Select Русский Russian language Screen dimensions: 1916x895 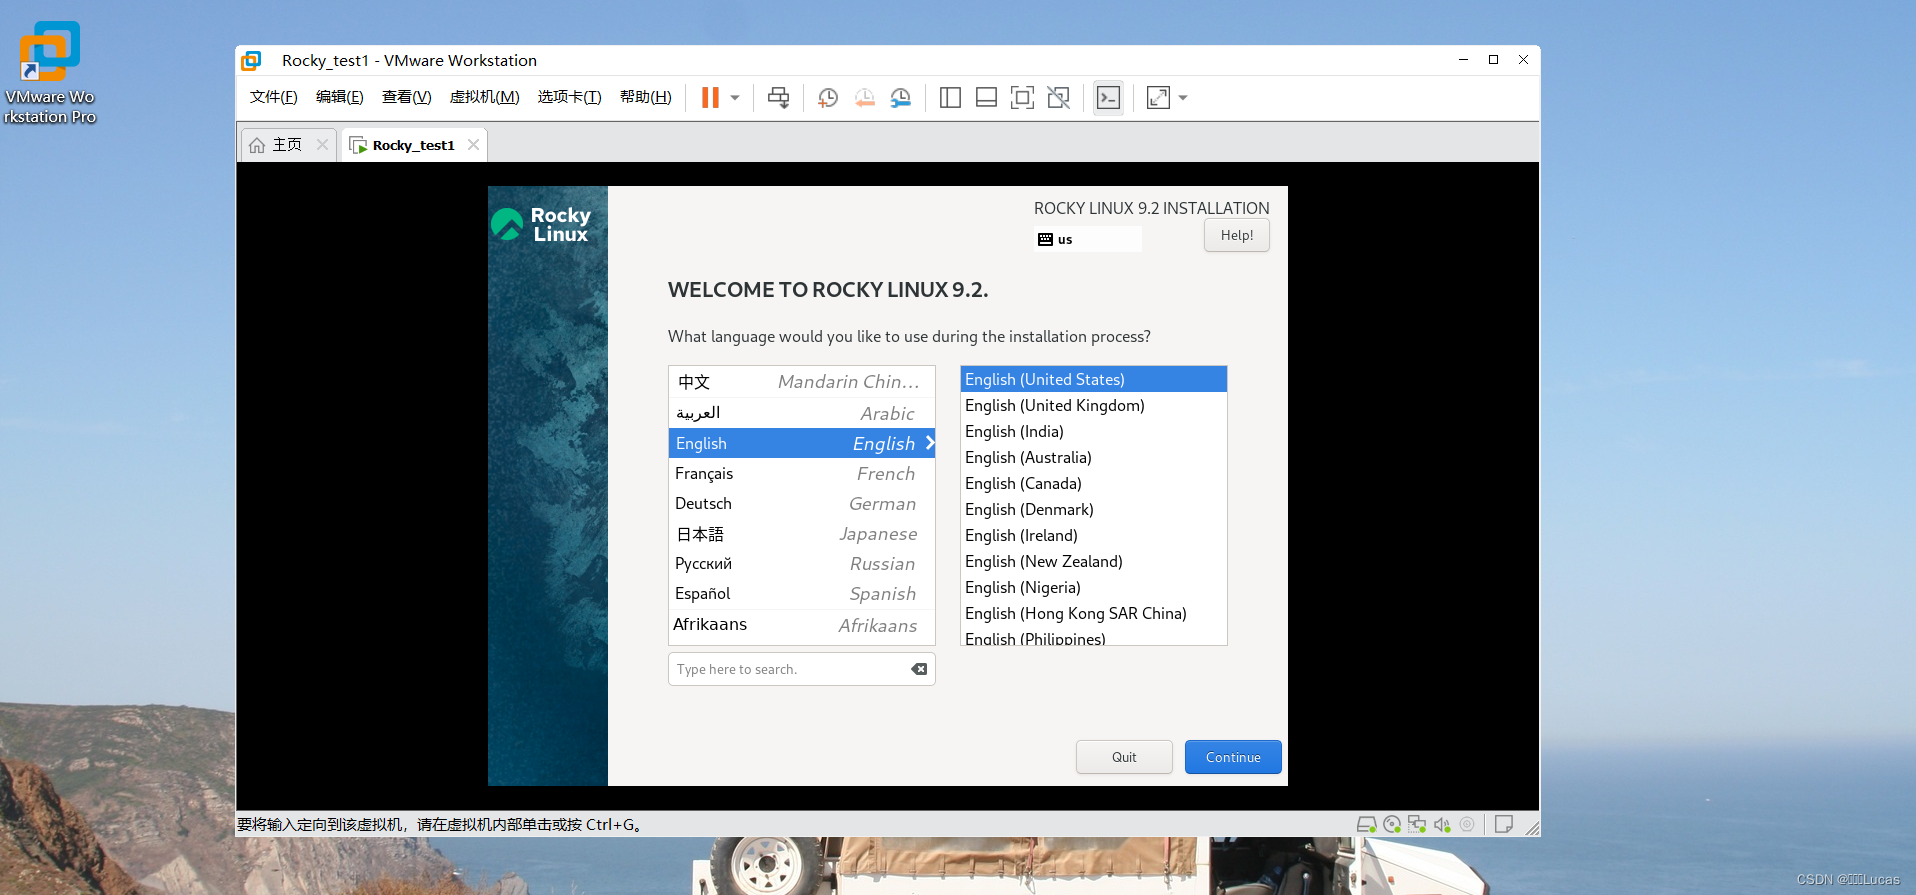pyautogui.click(x=801, y=564)
